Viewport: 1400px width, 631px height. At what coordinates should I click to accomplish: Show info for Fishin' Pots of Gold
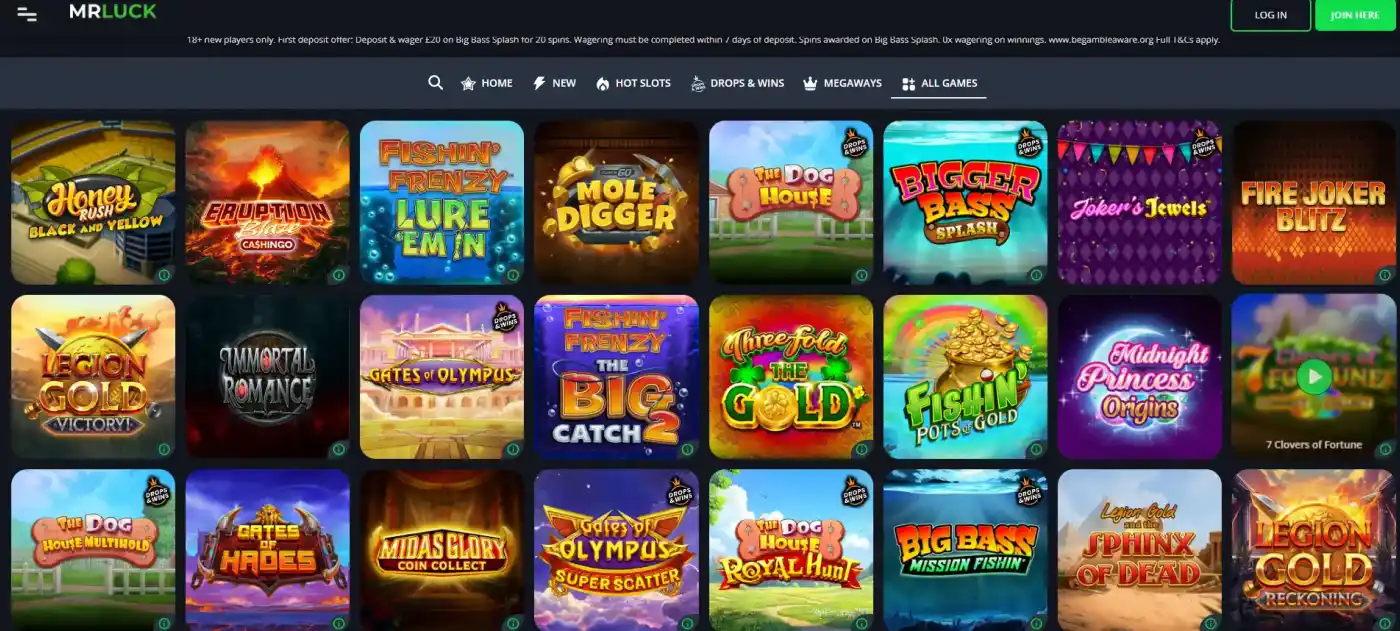1036,449
